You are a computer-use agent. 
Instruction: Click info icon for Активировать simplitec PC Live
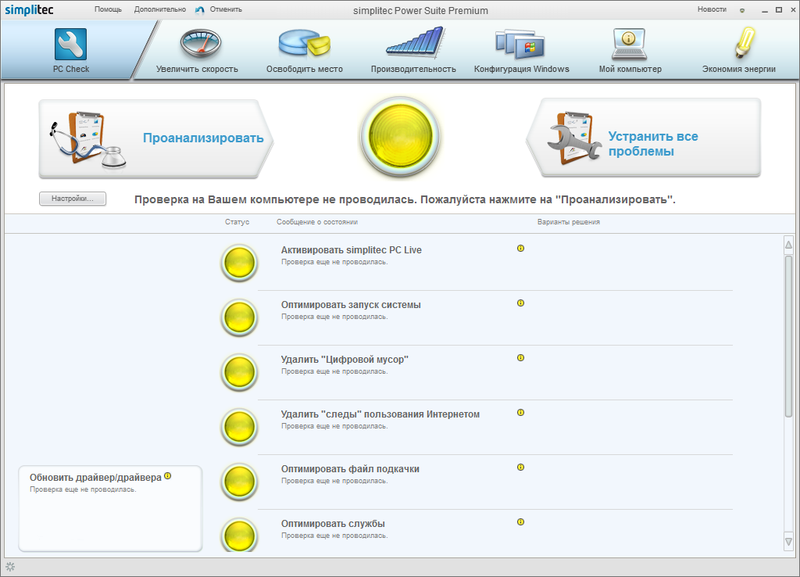click(x=520, y=248)
